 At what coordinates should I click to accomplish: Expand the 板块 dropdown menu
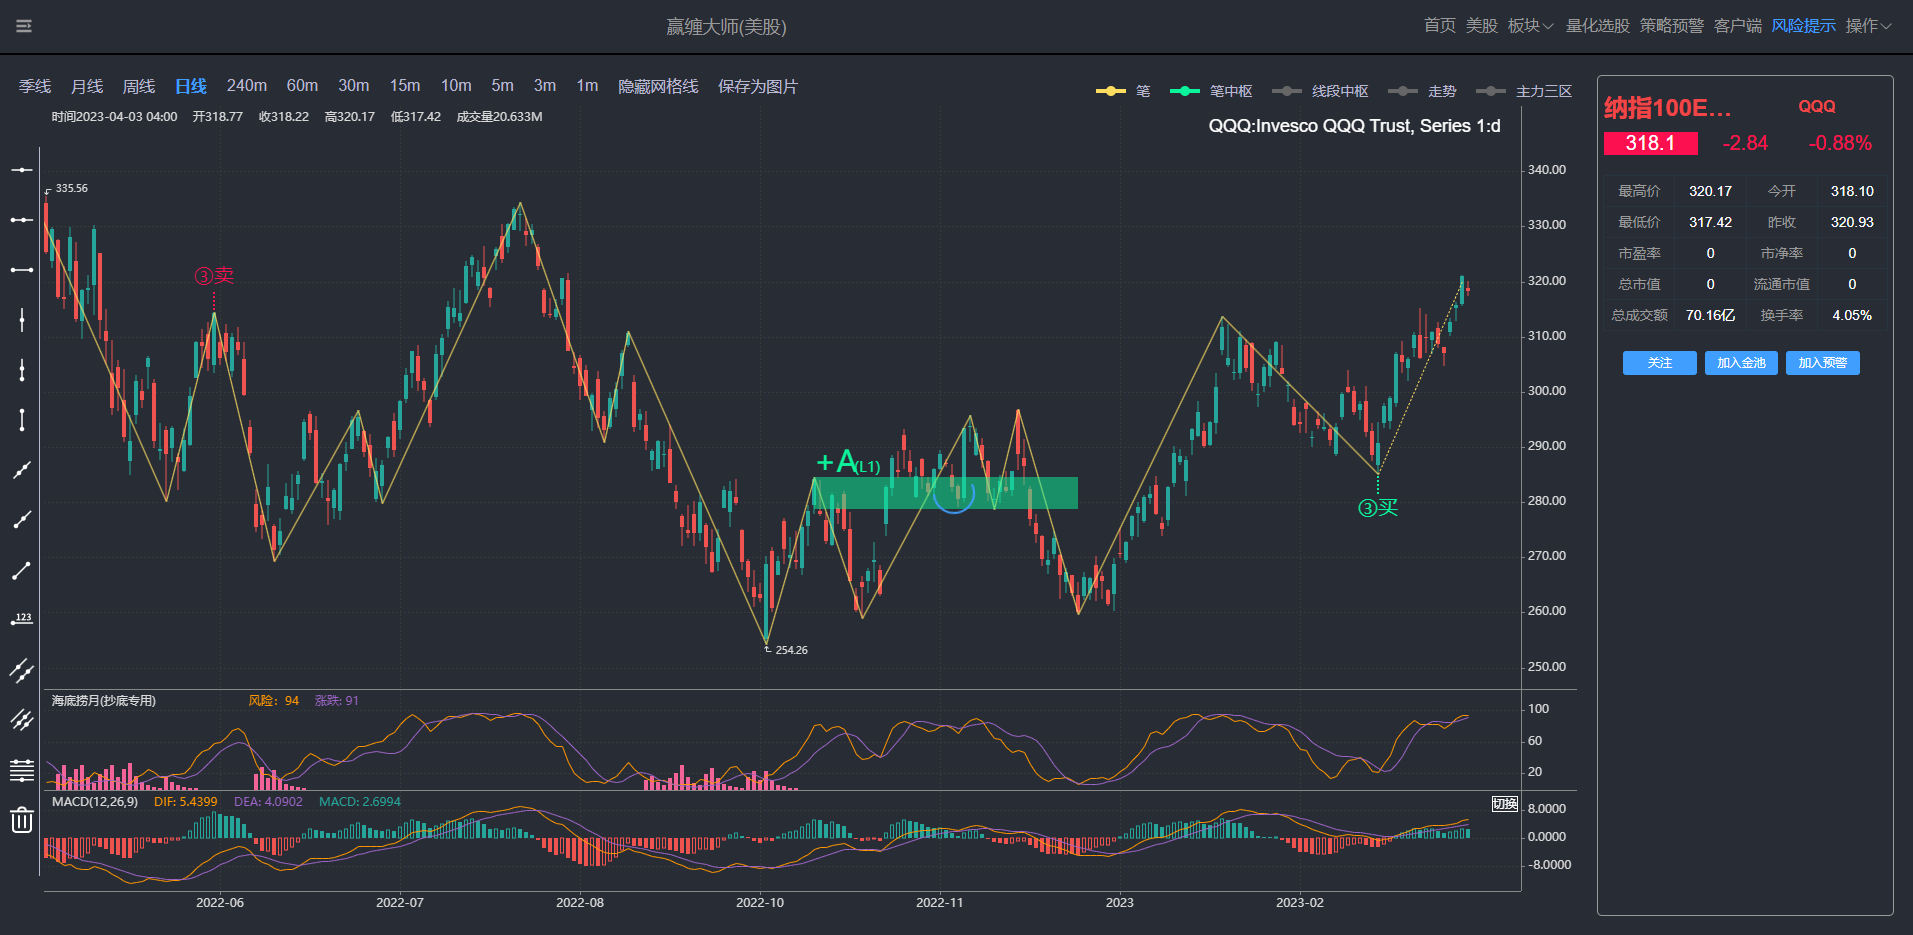tap(1530, 26)
